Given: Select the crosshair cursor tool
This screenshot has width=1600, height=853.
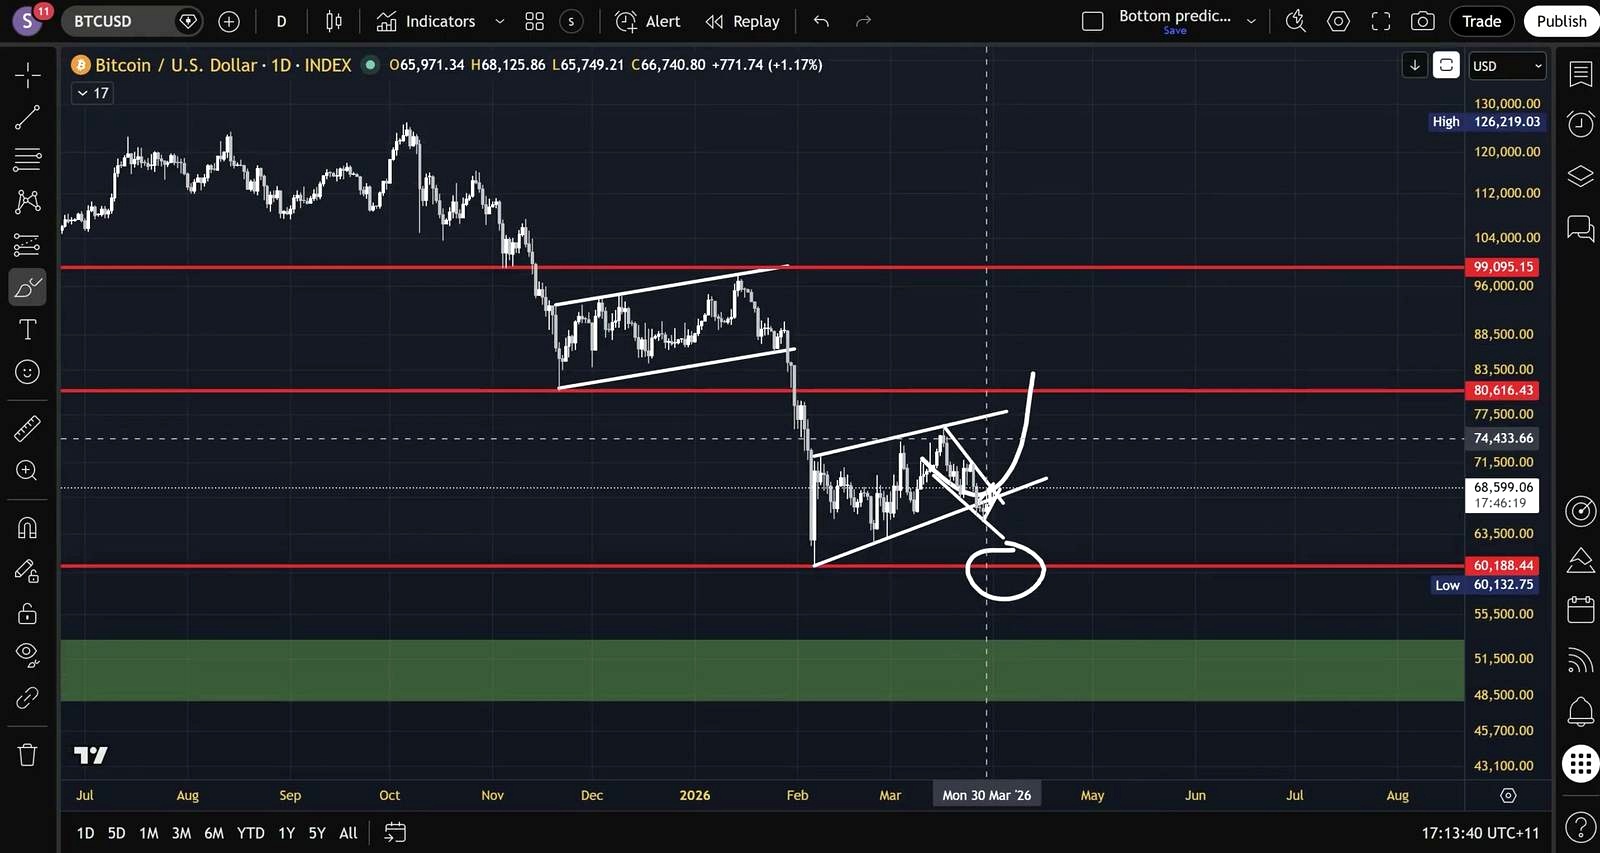Looking at the screenshot, I should (x=28, y=75).
